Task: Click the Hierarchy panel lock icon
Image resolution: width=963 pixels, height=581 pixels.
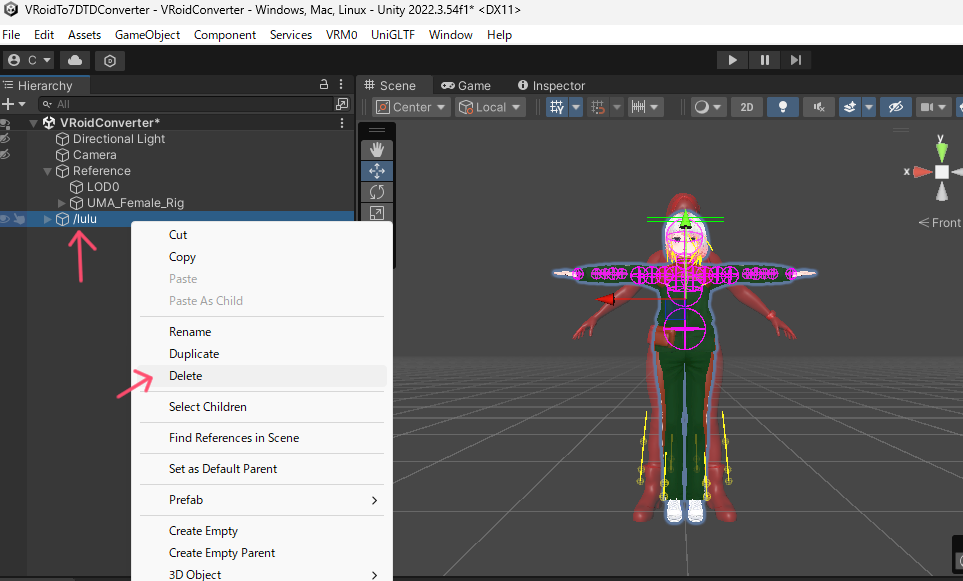Action: pyautogui.click(x=323, y=85)
